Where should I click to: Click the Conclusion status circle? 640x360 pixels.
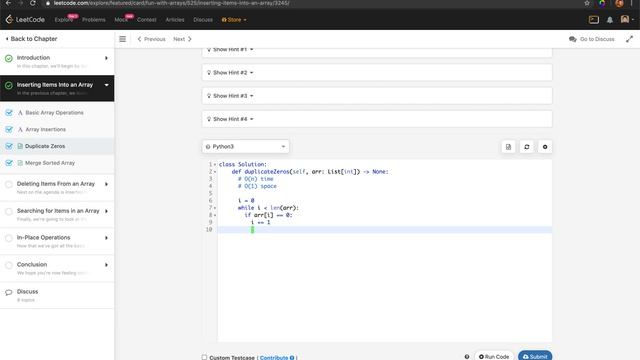tap(9, 265)
